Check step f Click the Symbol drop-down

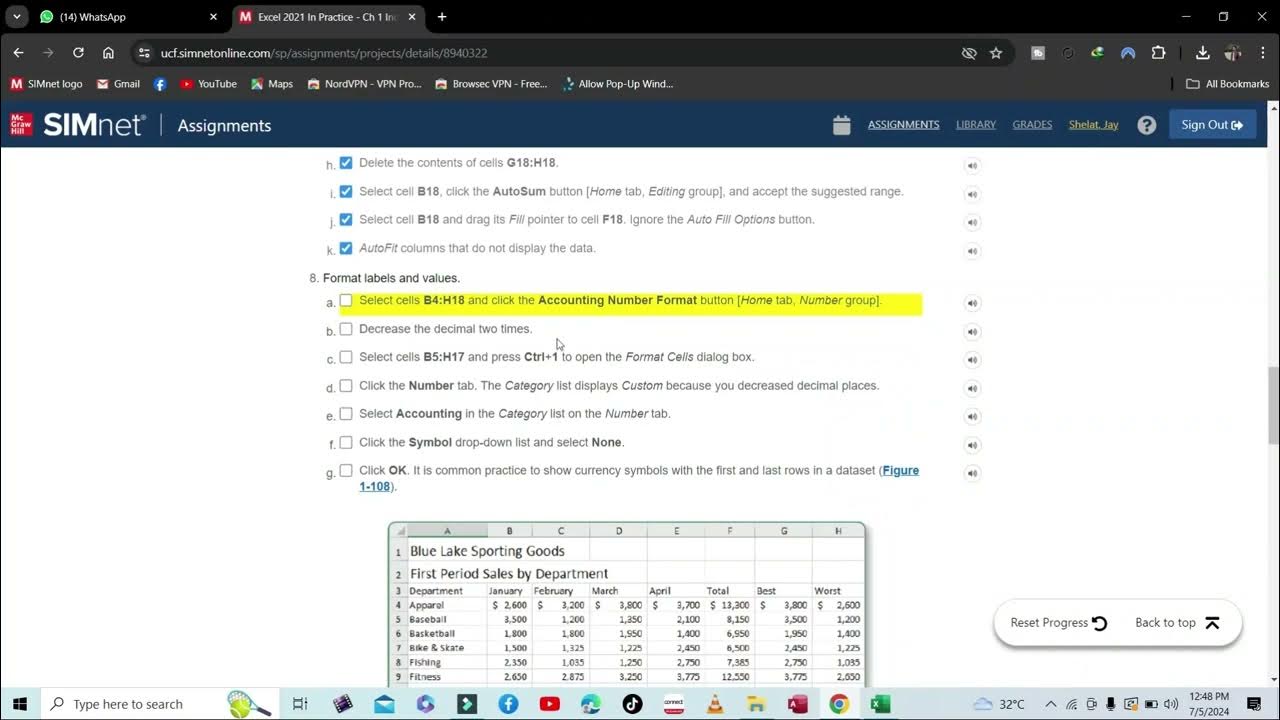[x=346, y=442]
